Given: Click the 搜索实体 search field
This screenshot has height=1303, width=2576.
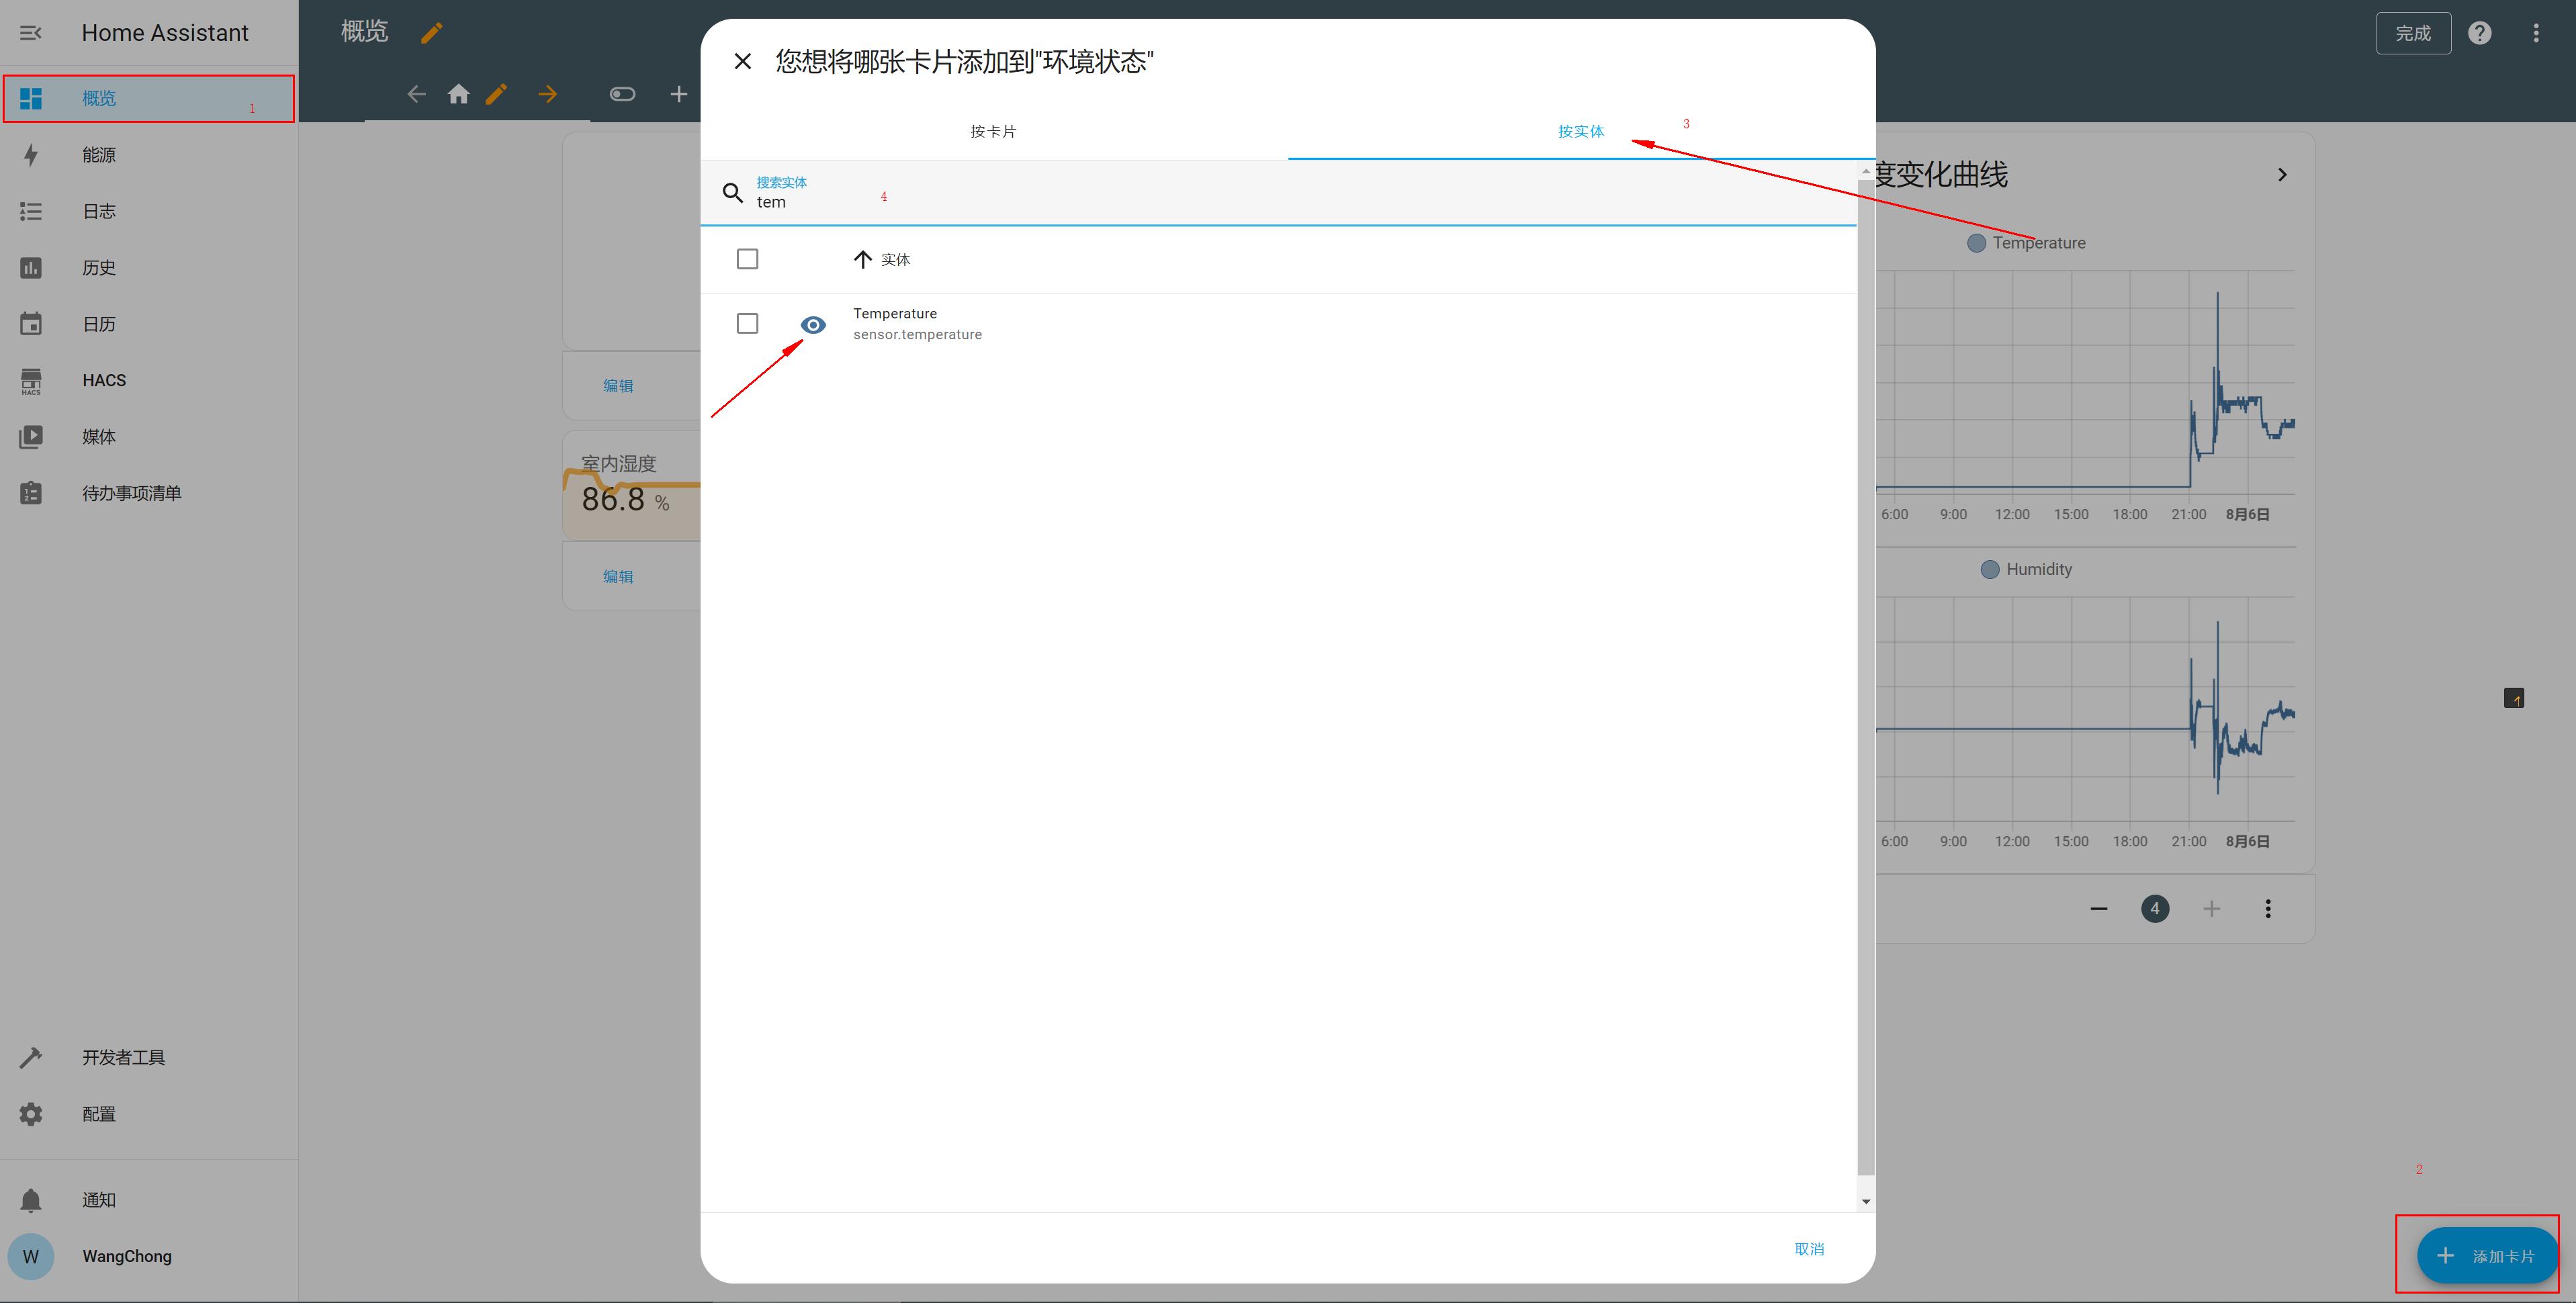Looking at the screenshot, I should click(x=1278, y=193).
